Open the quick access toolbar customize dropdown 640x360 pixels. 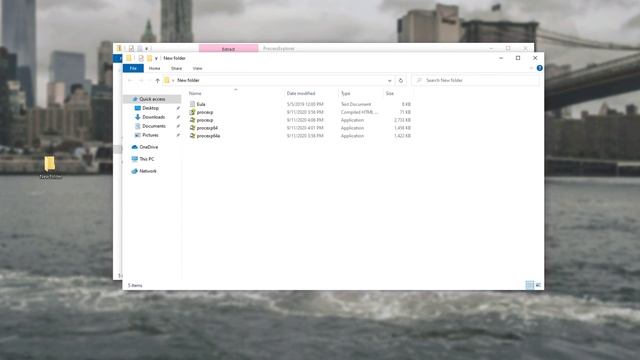pyautogui.click(x=156, y=58)
